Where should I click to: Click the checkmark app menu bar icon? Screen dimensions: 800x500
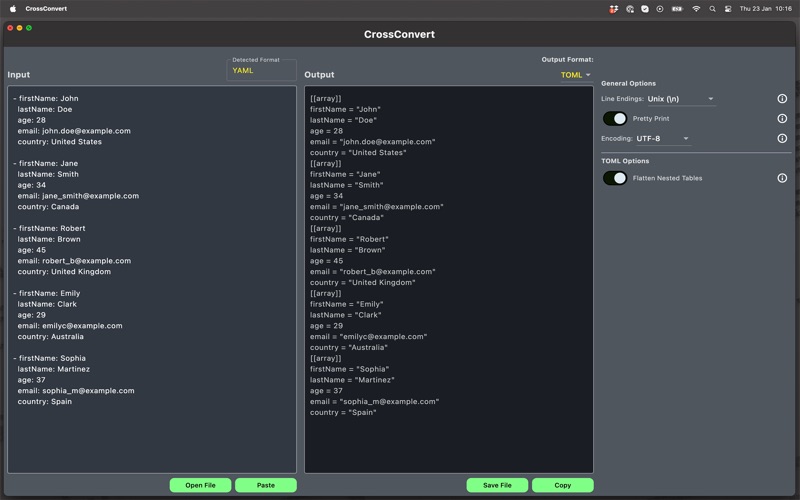645,9
